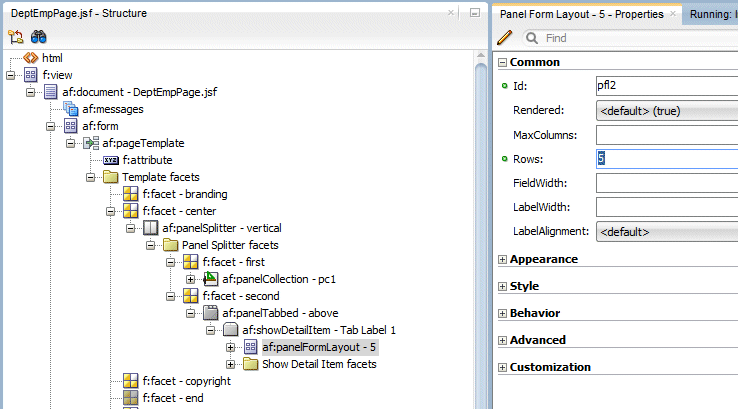This screenshot has width=738, height=409.
Task: Expand the Customization section
Action: tap(503, 368)
